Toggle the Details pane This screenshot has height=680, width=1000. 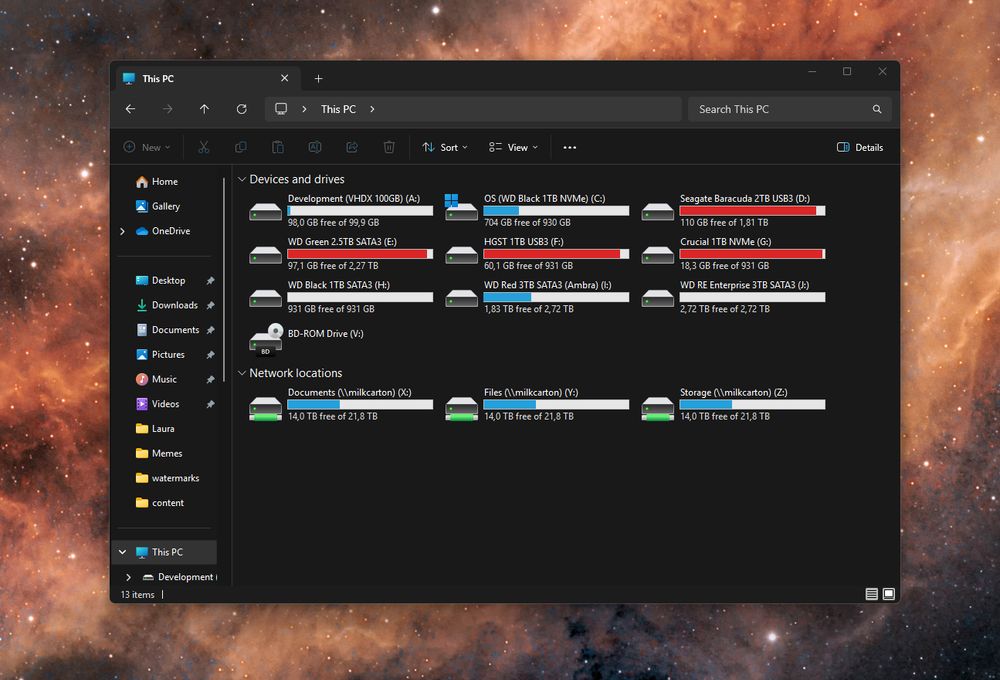[x=860, y=147]
